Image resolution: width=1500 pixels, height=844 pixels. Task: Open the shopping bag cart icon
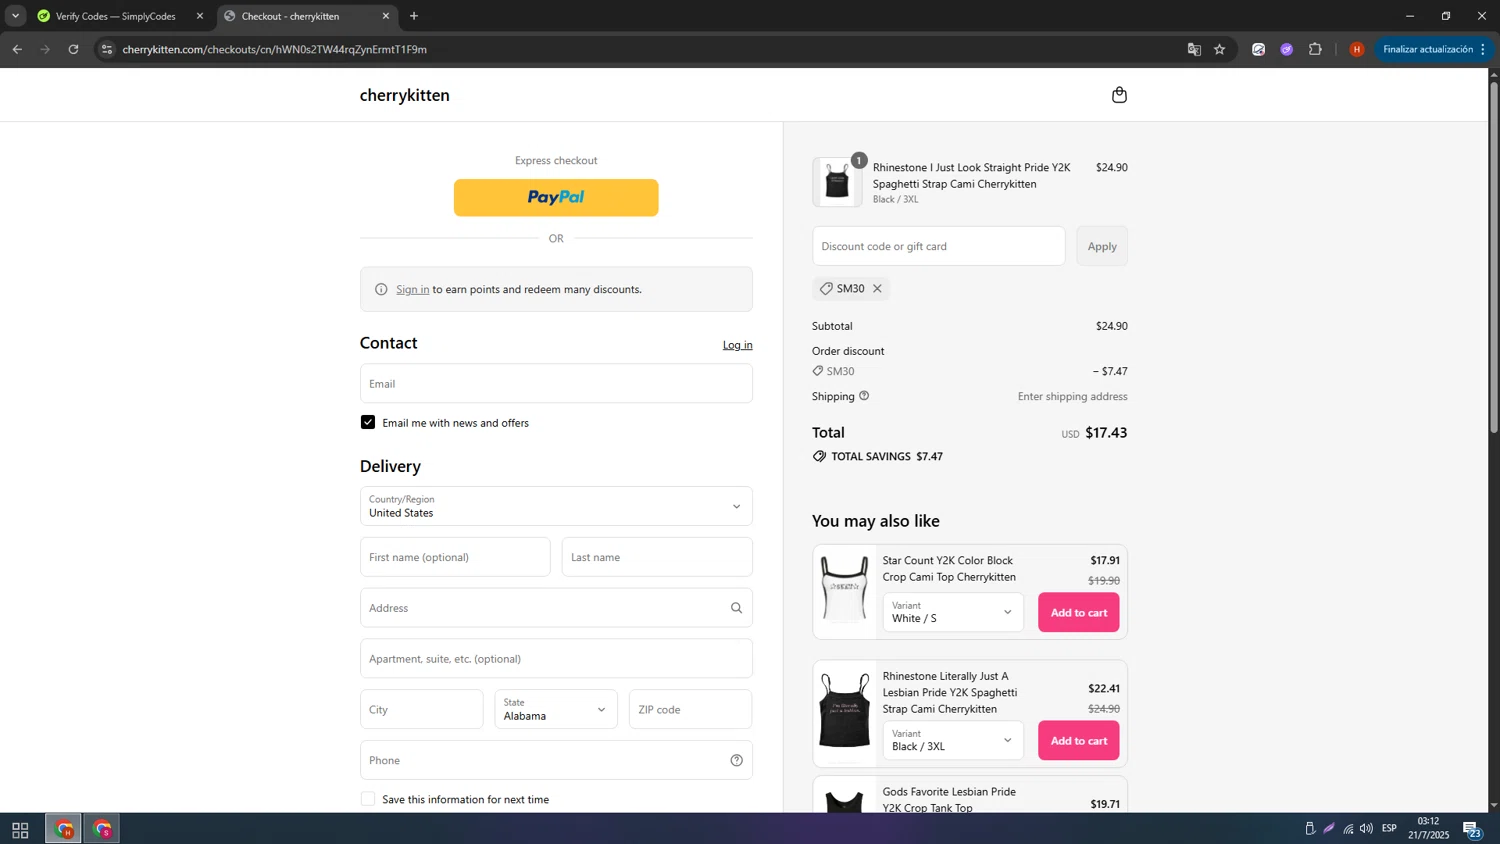[x=1119, y=95]
